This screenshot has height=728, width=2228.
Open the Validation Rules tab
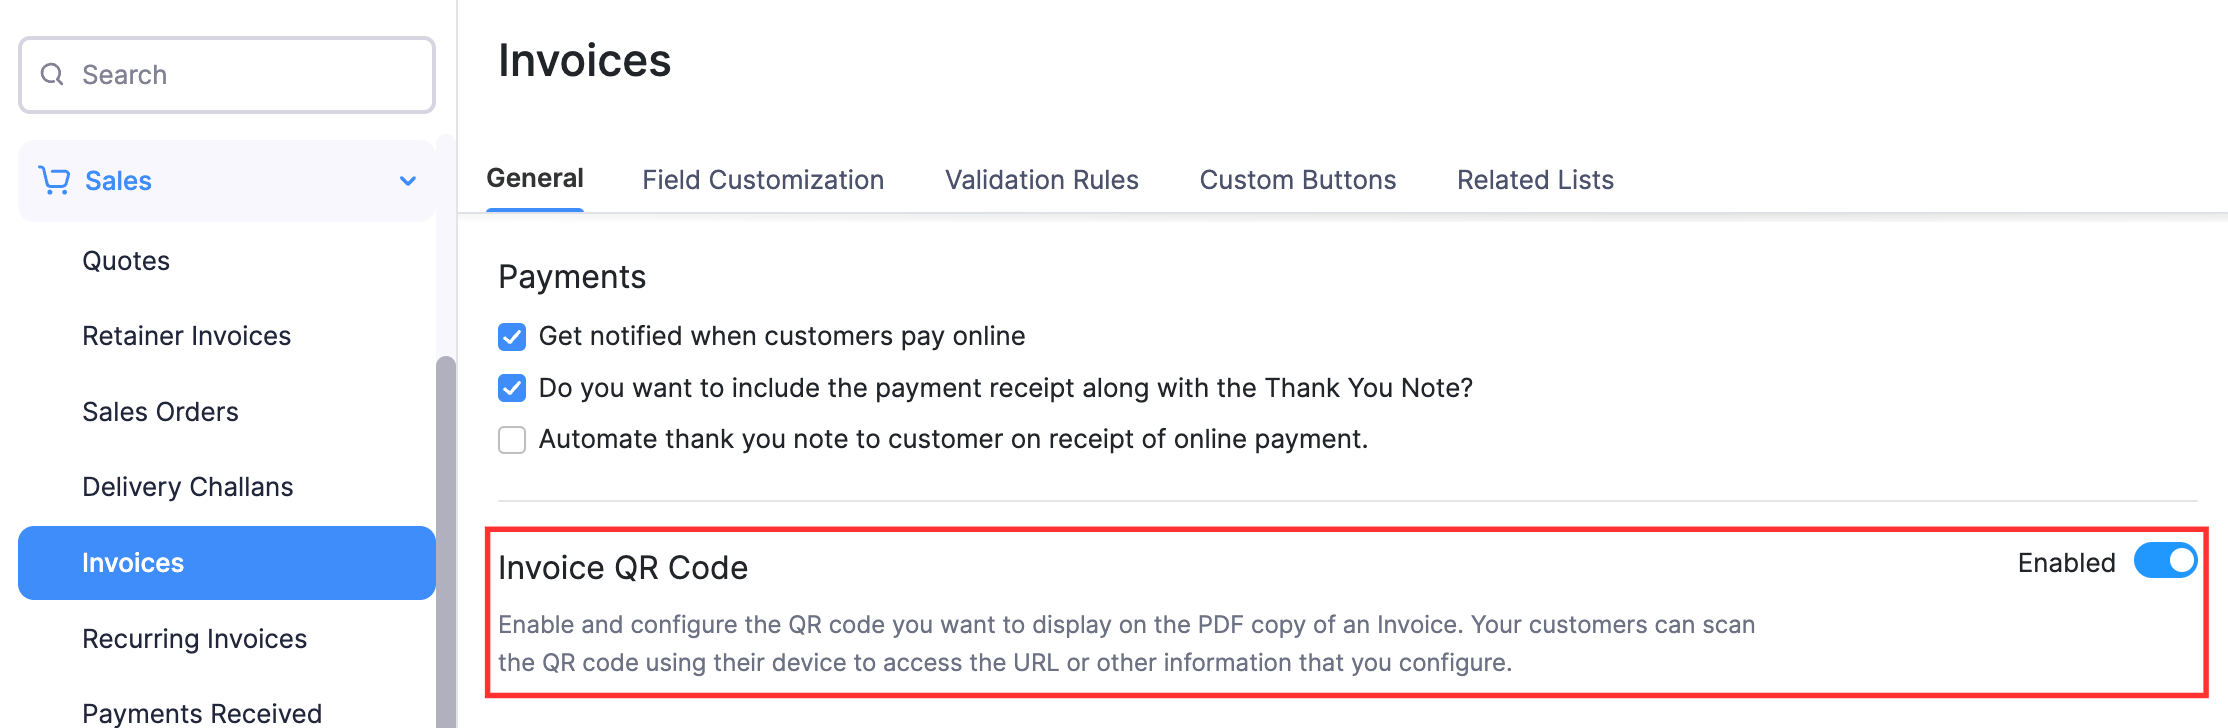pos(1041,180)
